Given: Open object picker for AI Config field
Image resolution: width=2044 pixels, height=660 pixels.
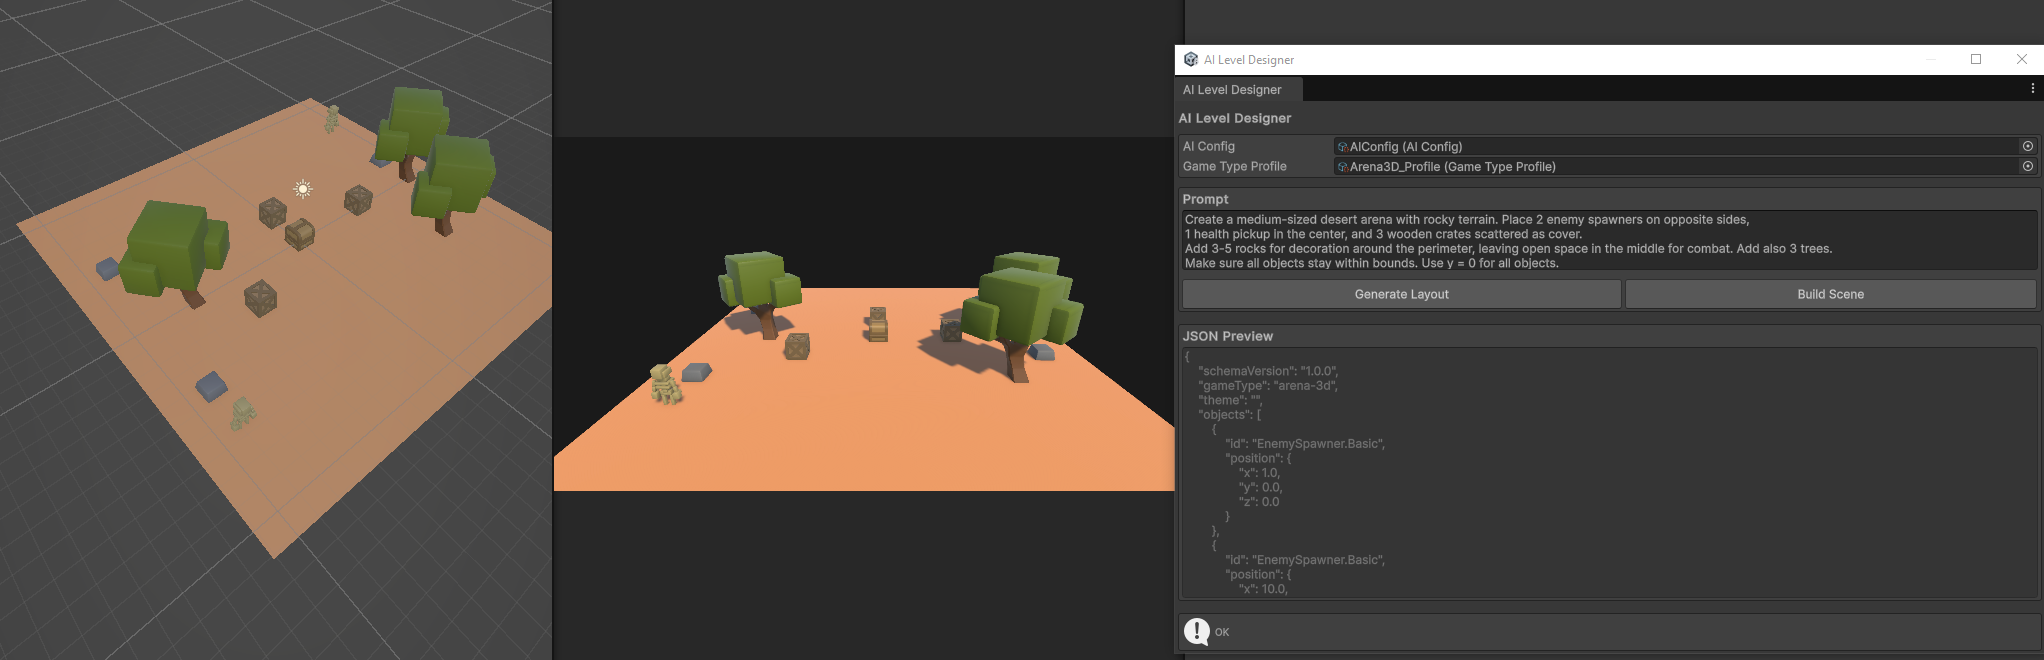Looking at the screenshot, I should point(2027,146).
